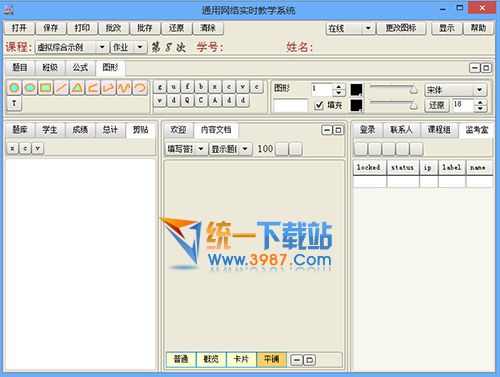This screenshot has width=500, height=377.
Task: Open the 学生 tab
Action: click(50, 130)
